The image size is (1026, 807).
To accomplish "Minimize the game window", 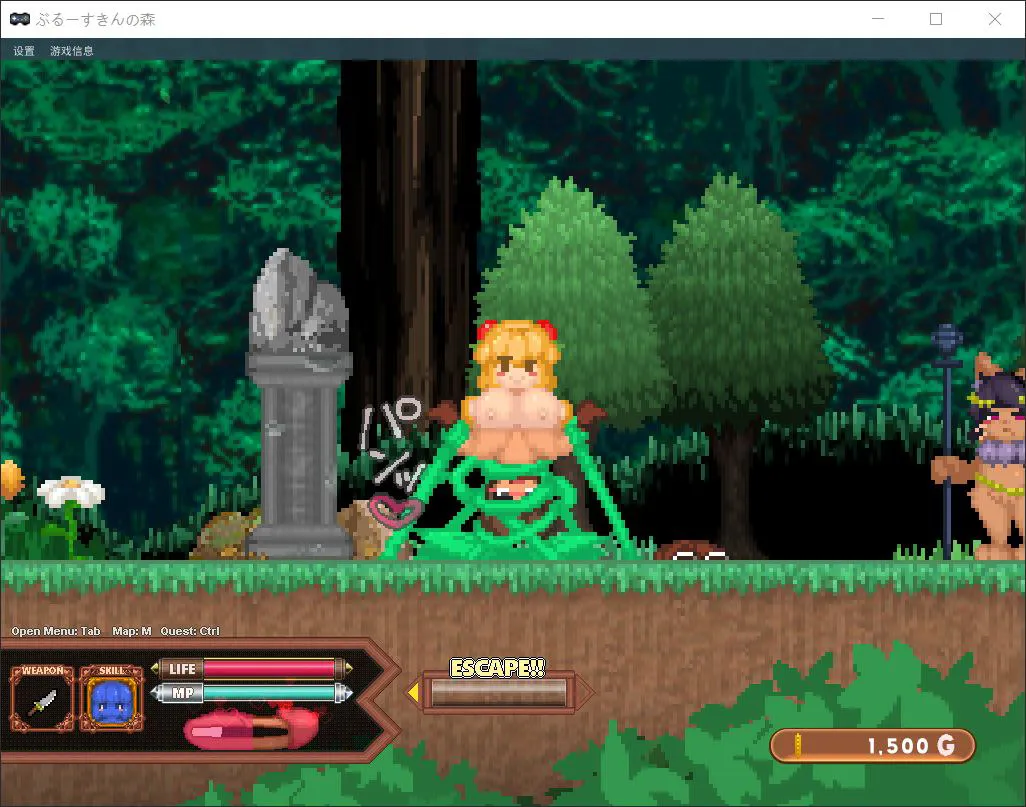I will click(x=878, y=19).
